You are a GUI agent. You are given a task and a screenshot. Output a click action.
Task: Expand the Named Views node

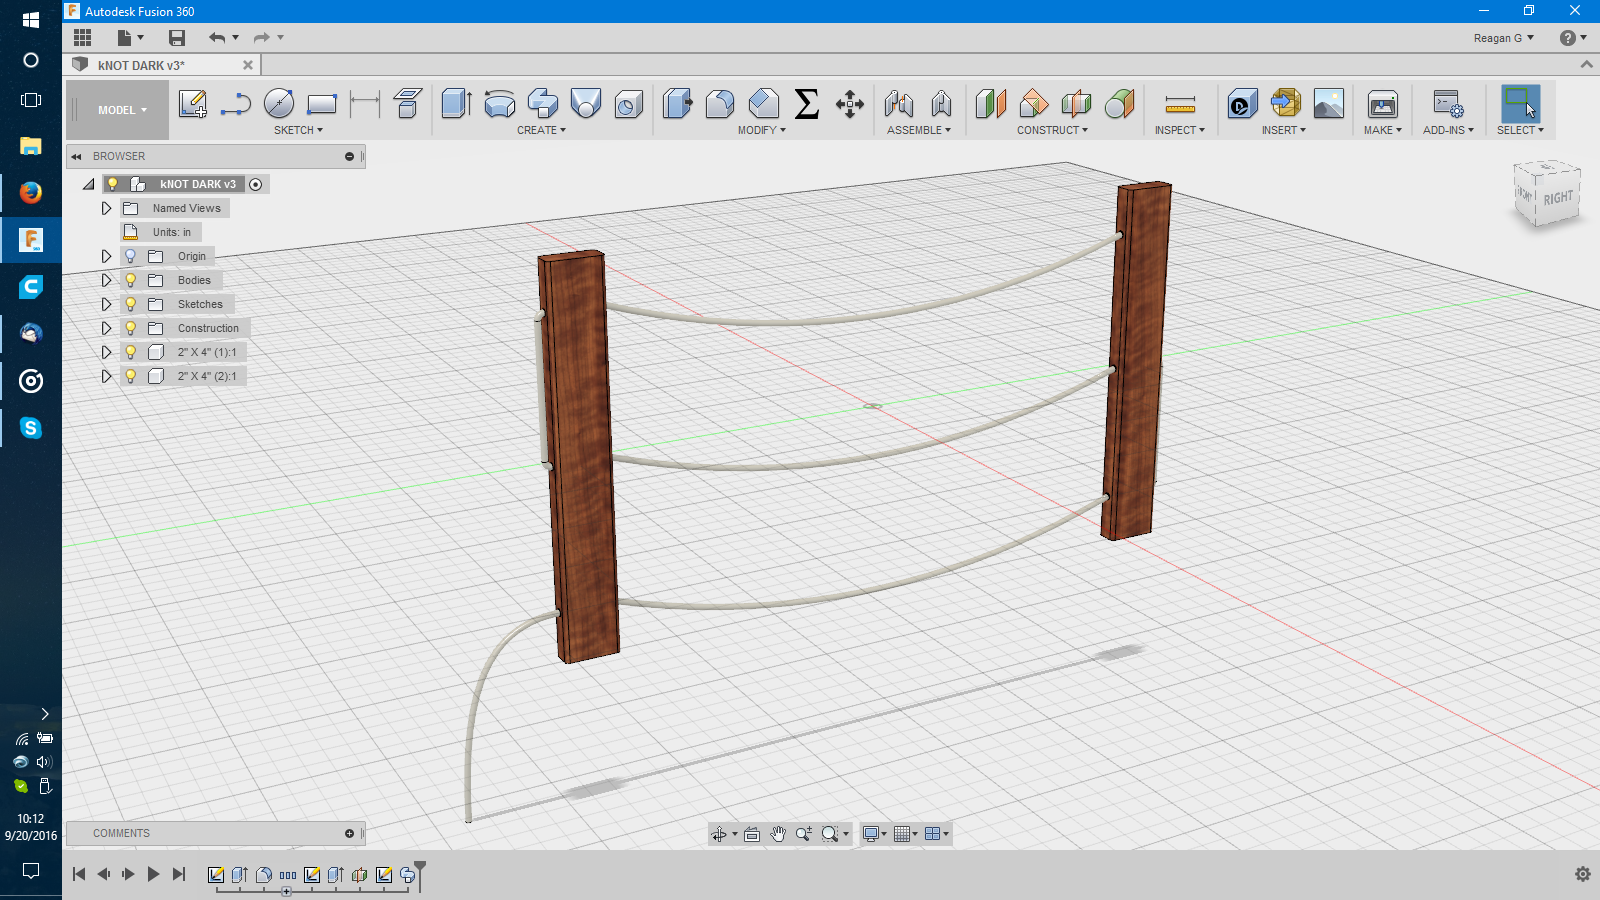tap(106, 208)
